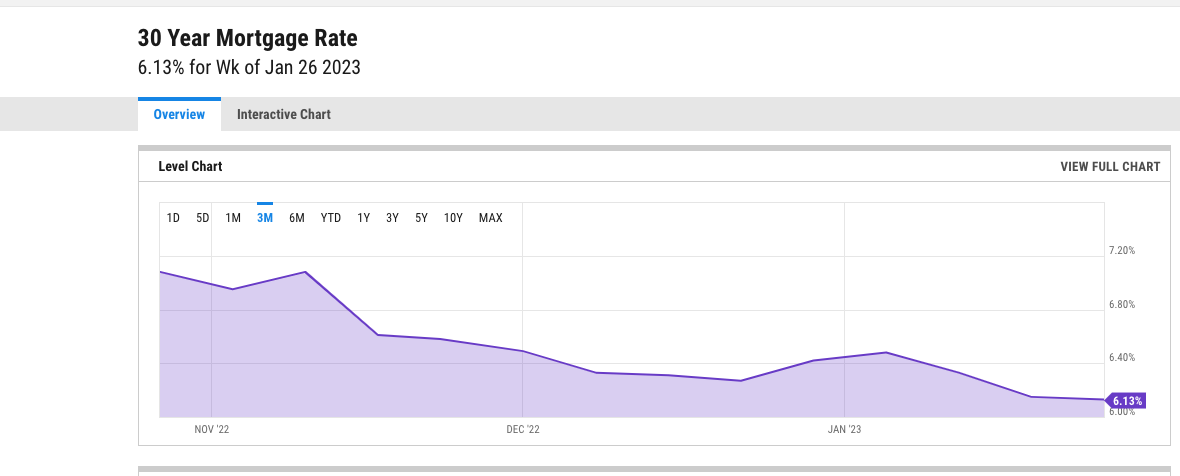Click the NOV '22 axis label
This screenshot has height=476, width=1180.
(211, 429)
